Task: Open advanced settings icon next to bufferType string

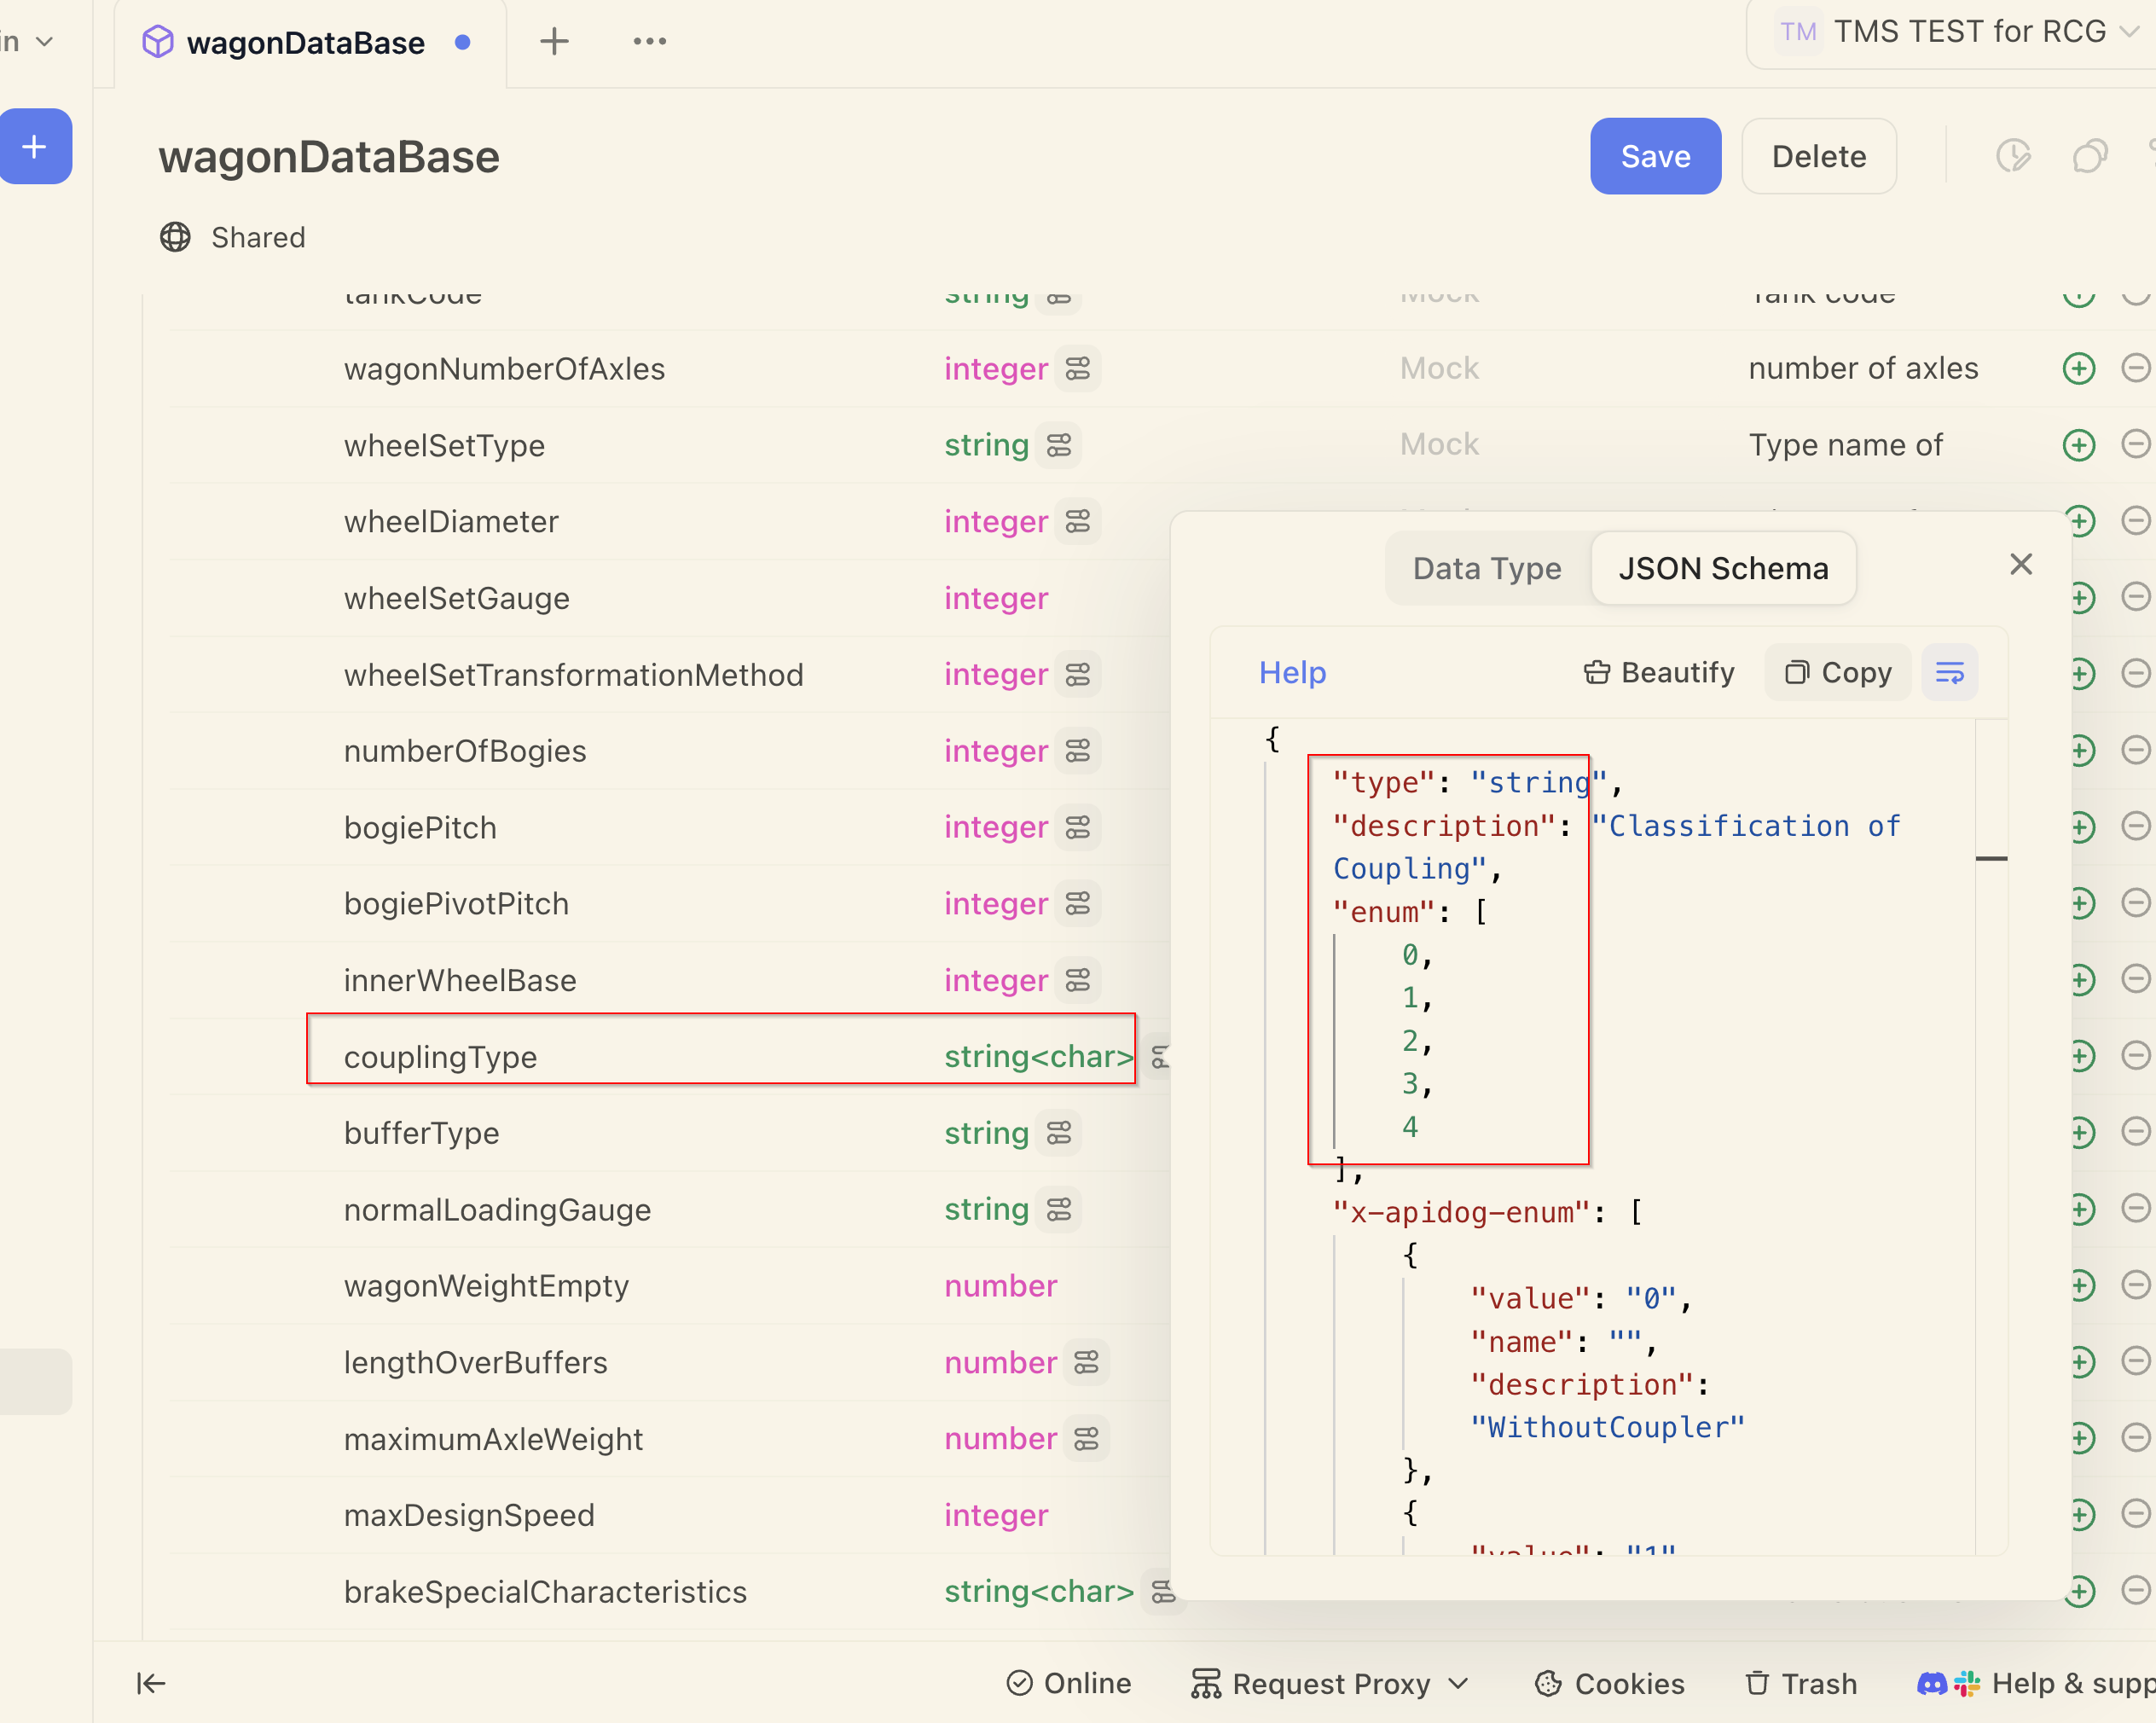Action: click(1059, 1133)
